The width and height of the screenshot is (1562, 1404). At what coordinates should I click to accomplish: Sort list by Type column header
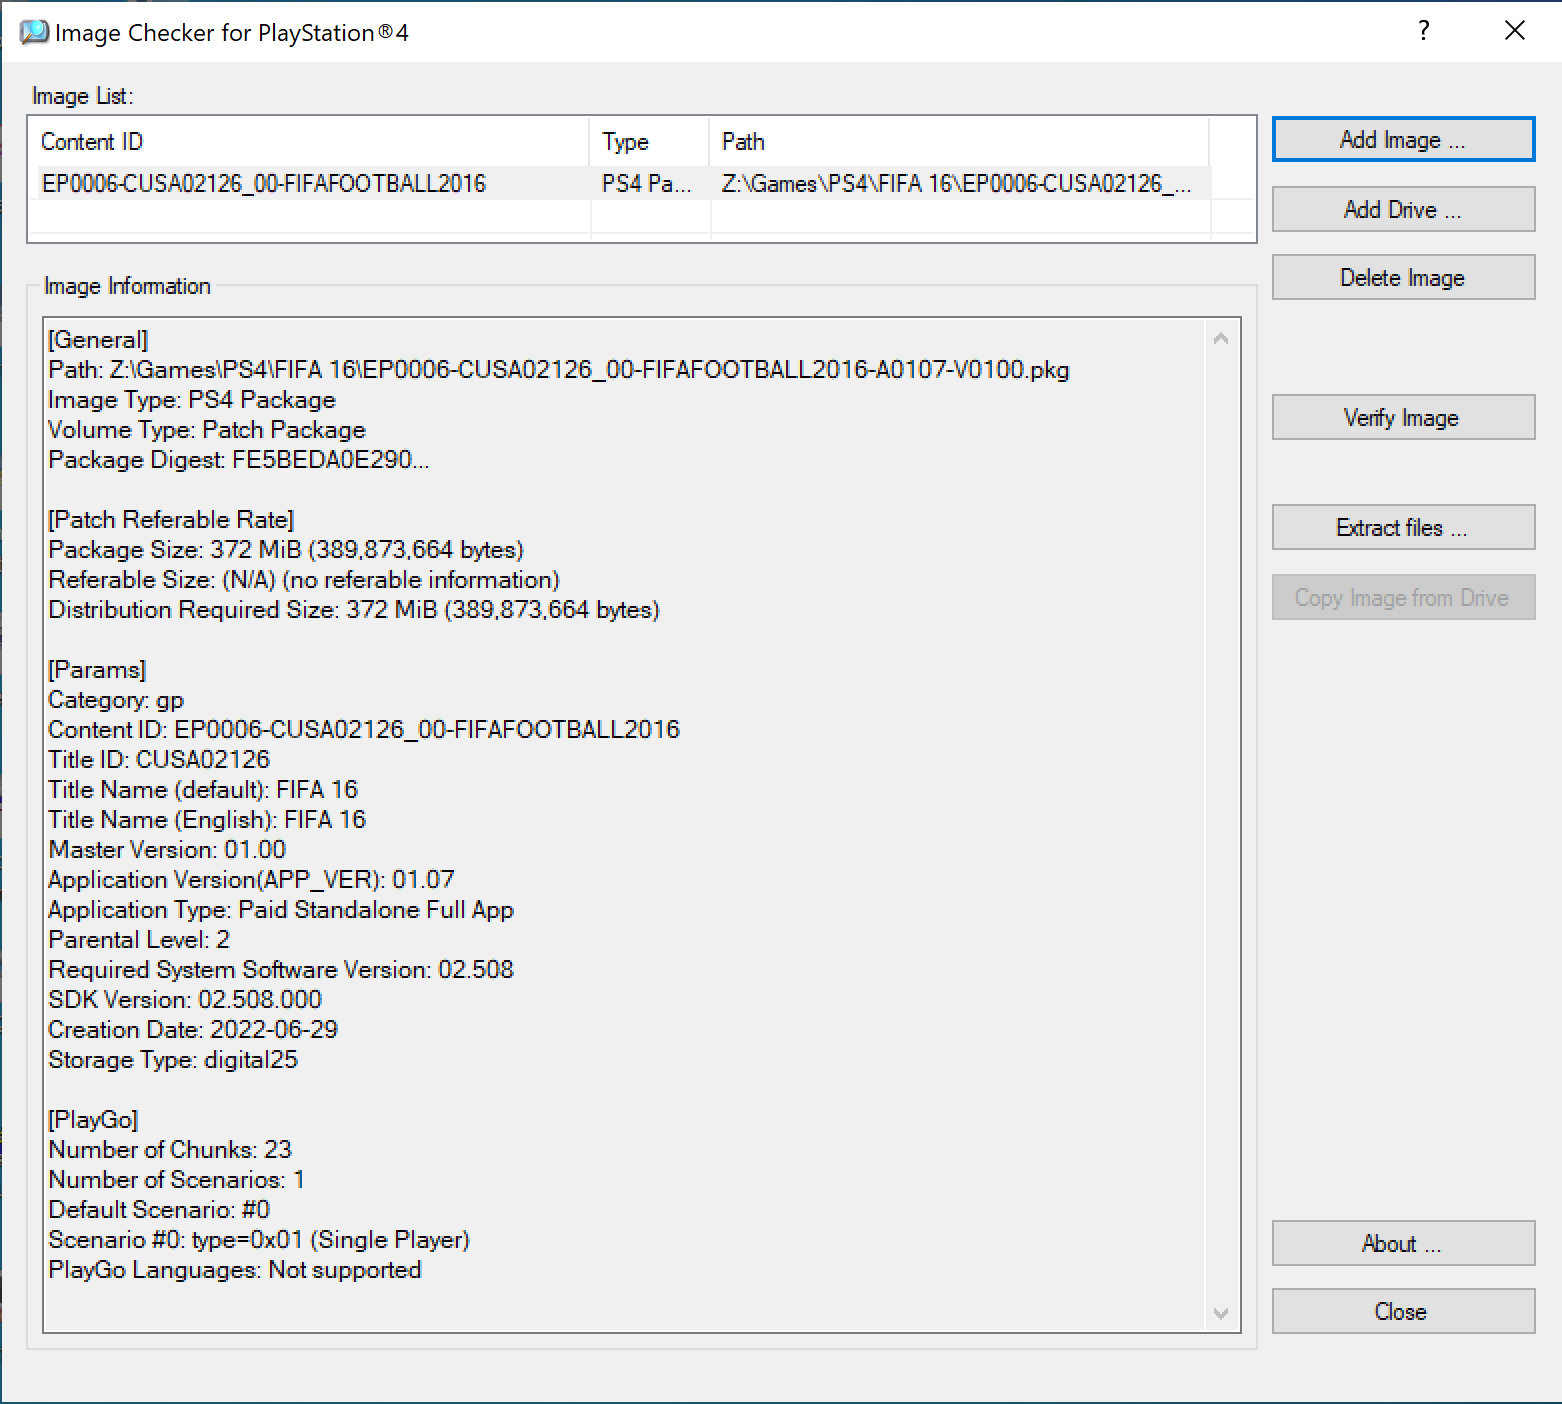click(x=650, y=142)
